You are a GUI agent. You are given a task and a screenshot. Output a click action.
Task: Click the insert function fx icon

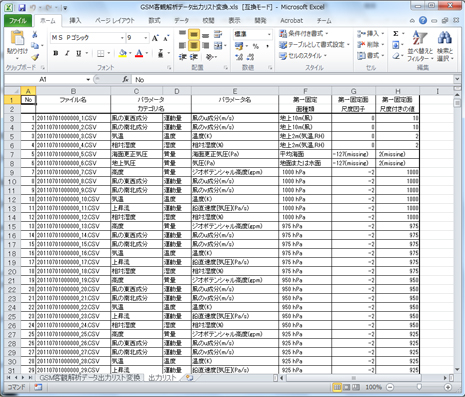(x=125, y=79)
